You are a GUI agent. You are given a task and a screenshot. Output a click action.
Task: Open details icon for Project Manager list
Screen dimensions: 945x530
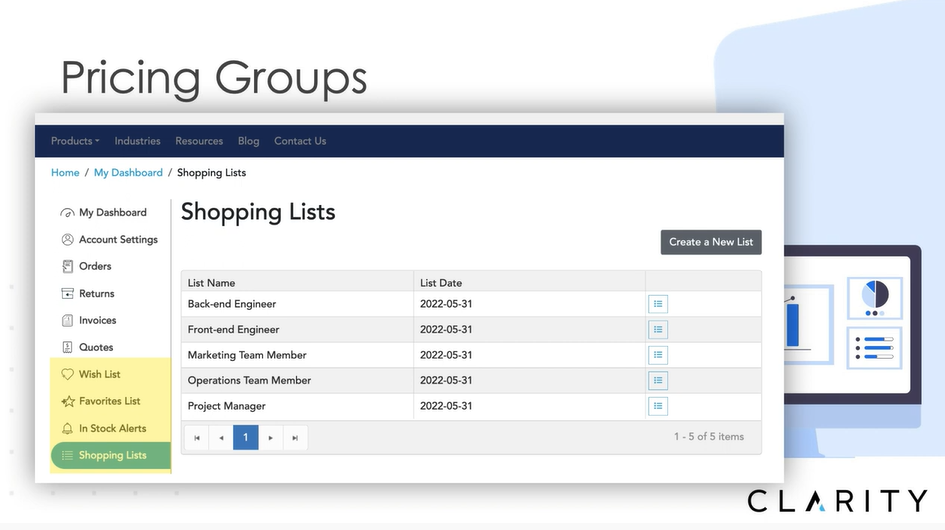click(x=658, y=406)
